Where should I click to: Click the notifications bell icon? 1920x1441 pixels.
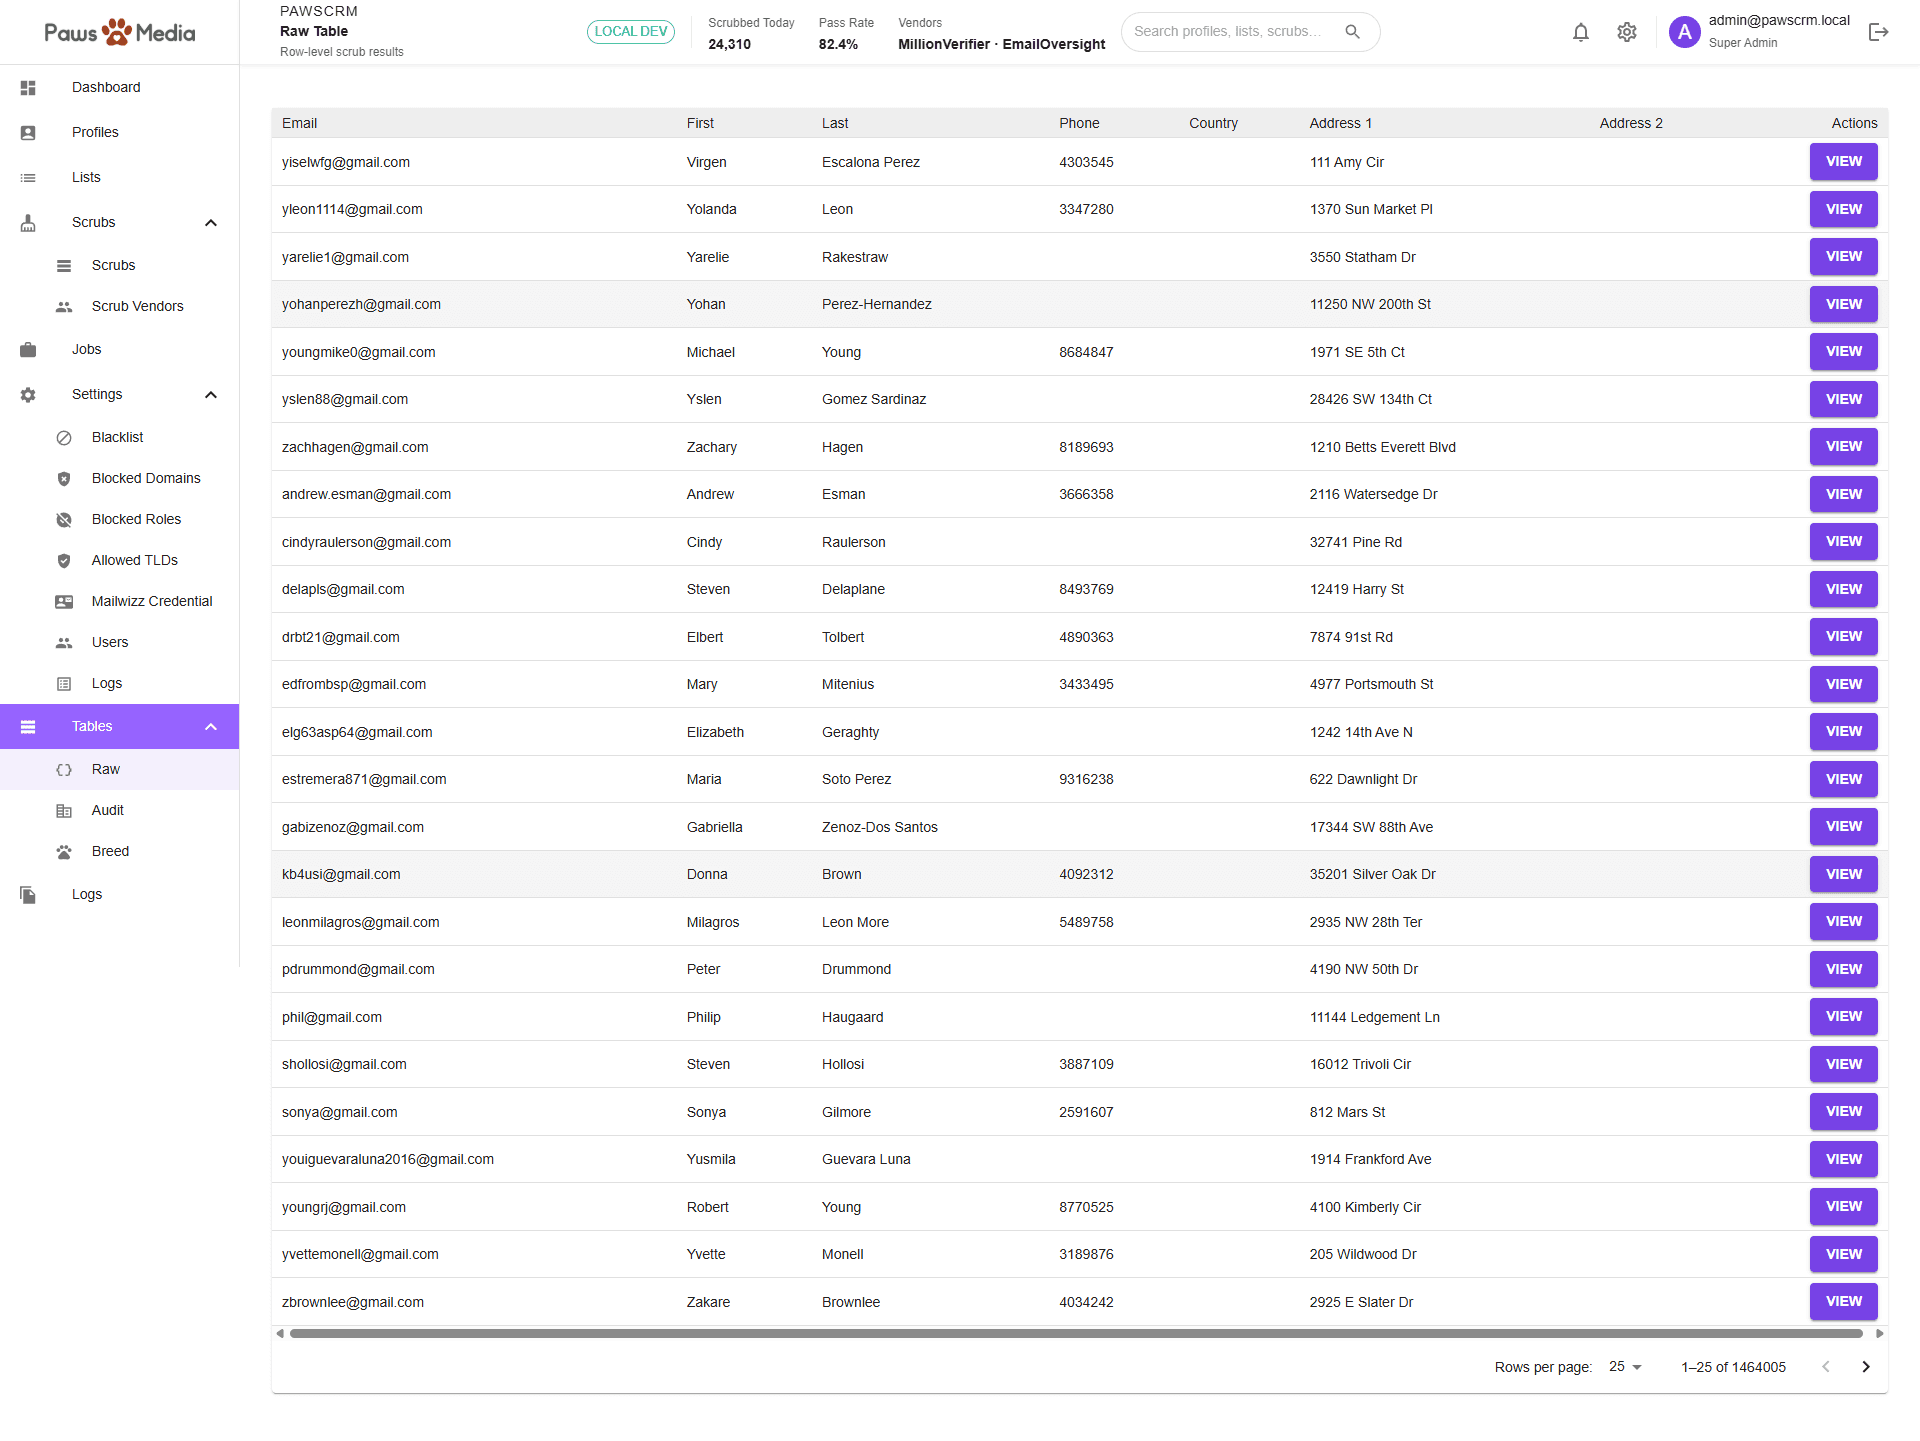1580,32
